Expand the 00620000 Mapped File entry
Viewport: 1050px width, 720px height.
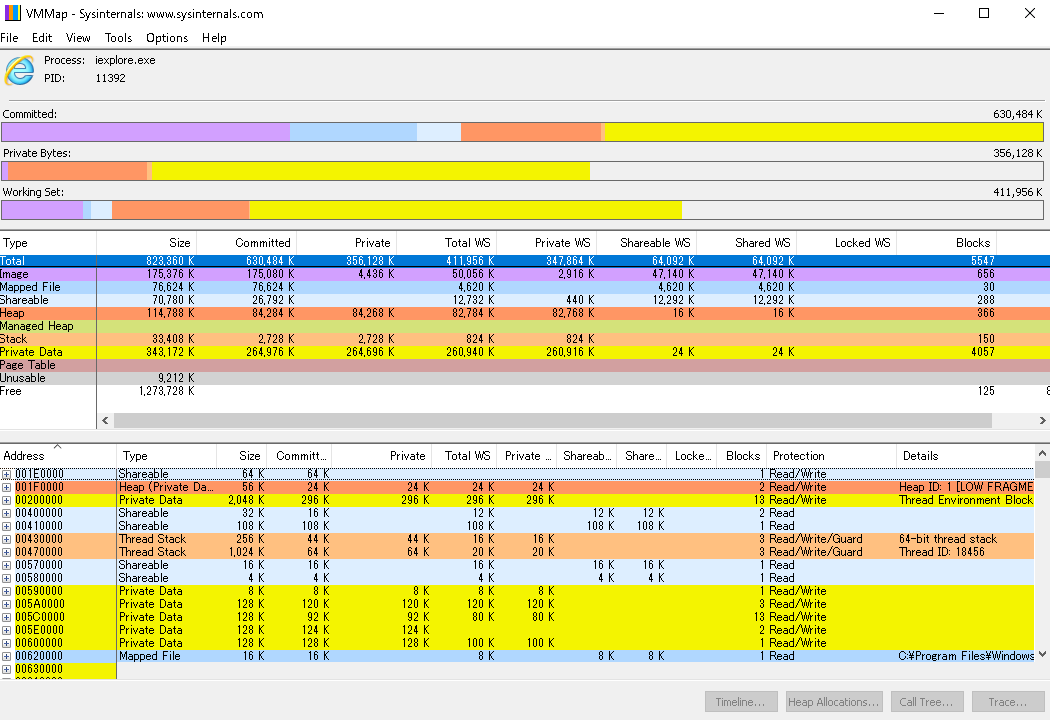7,656
